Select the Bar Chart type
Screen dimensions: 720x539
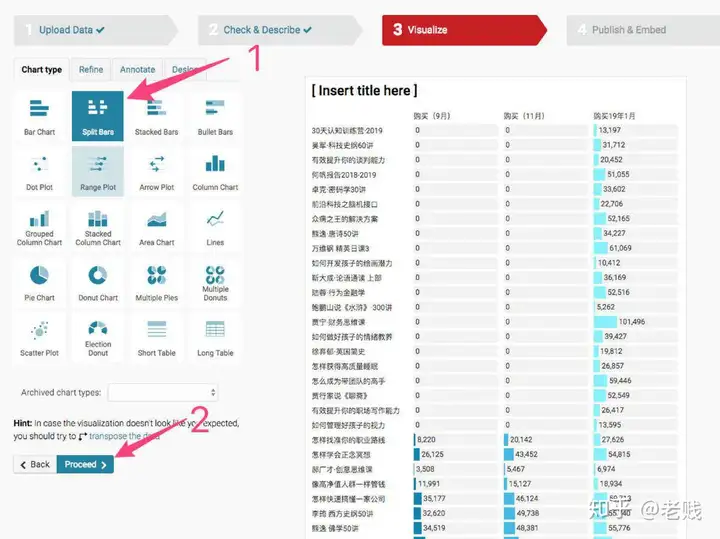point(39,116)
